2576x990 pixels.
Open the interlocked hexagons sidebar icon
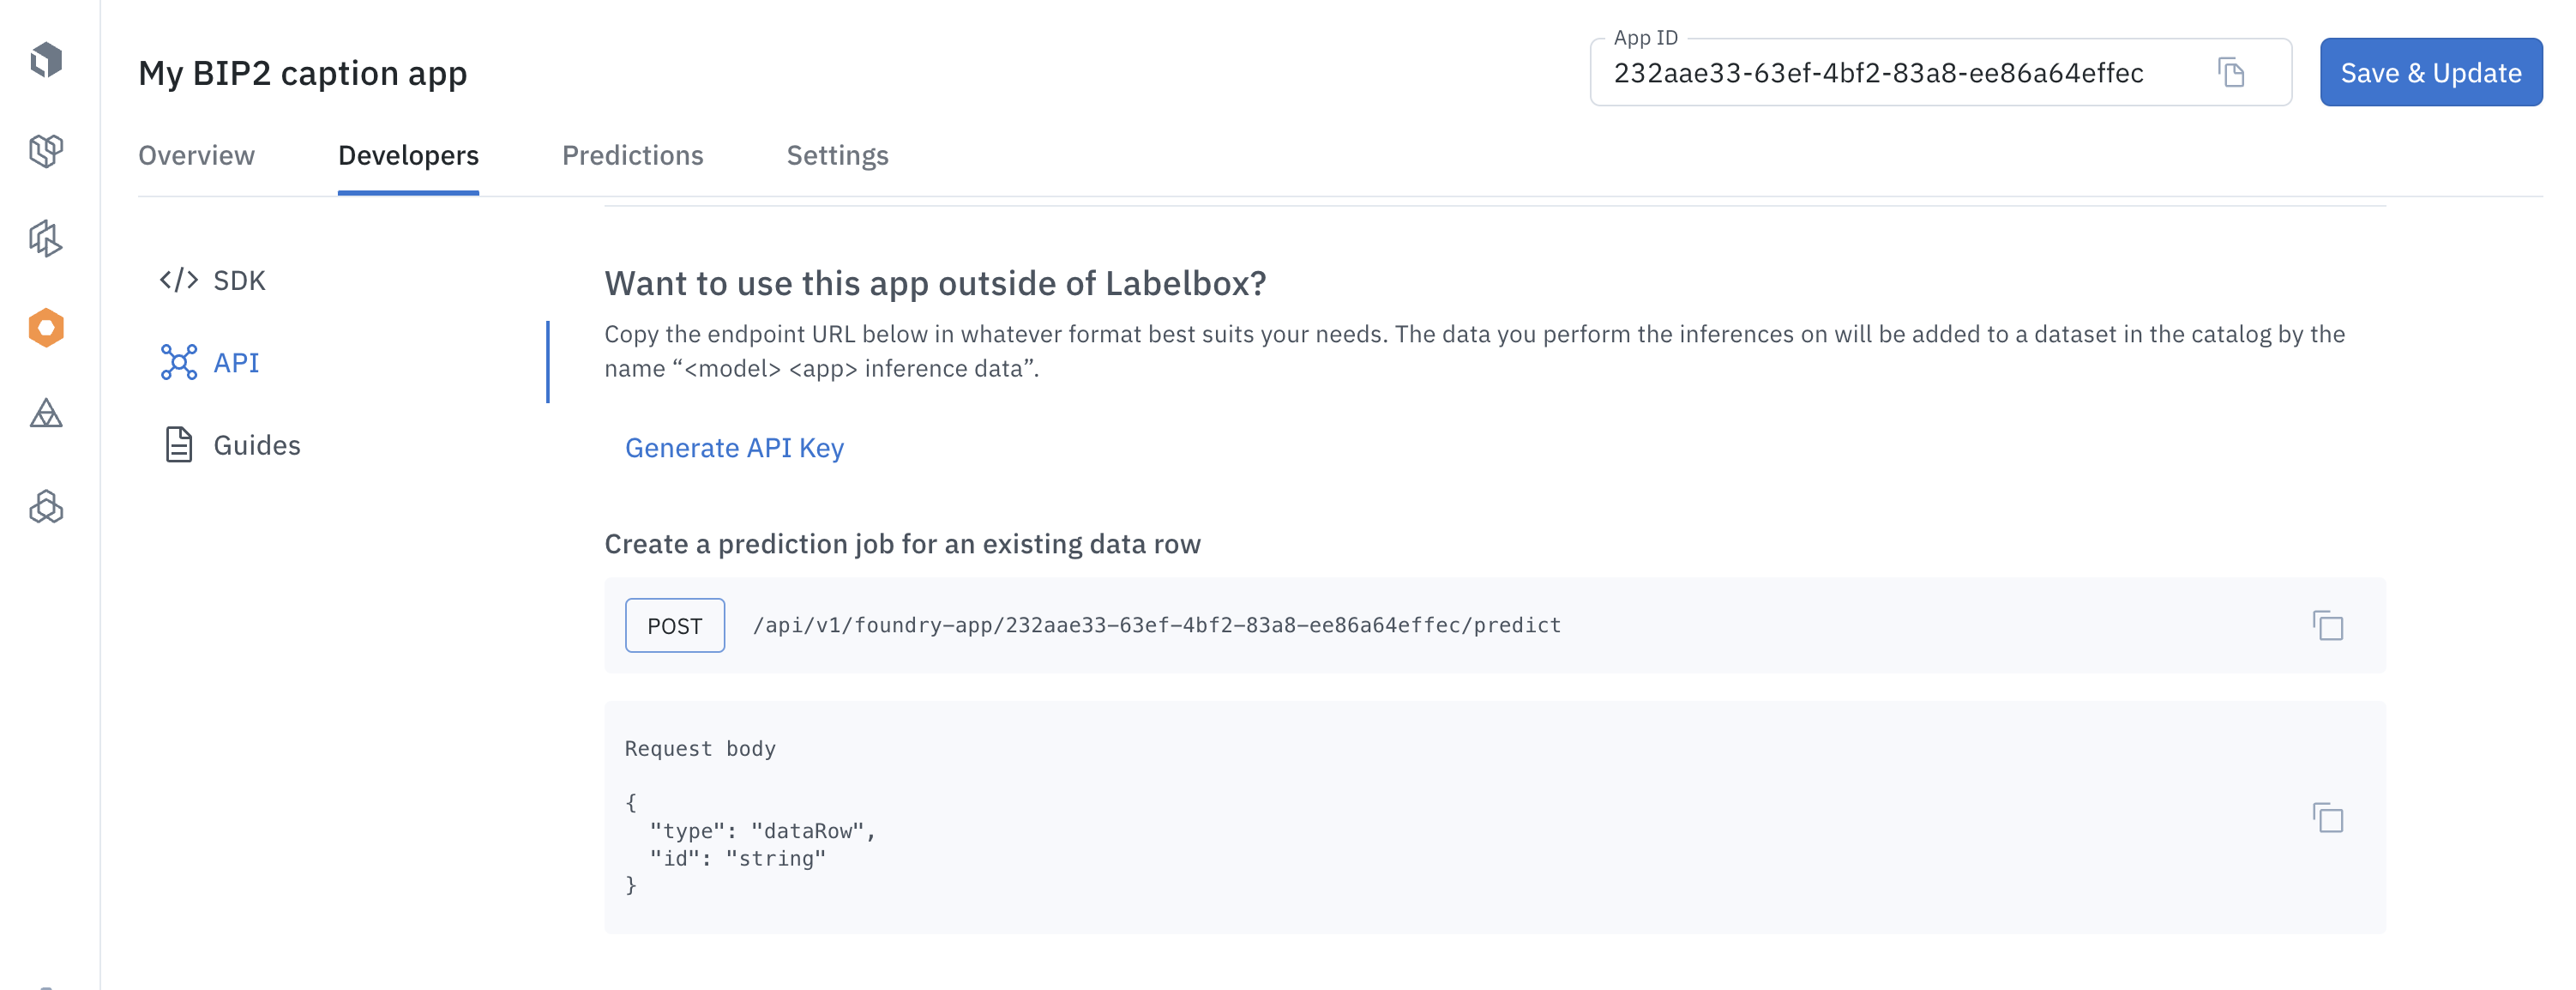[46, 506]
